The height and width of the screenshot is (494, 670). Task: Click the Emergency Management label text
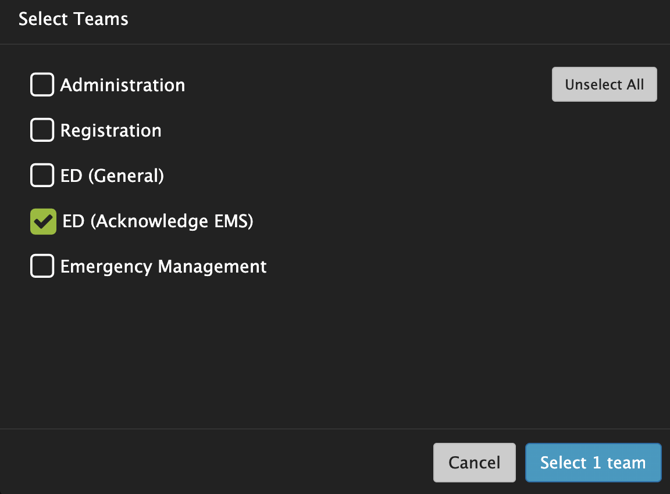coord(163,266)
